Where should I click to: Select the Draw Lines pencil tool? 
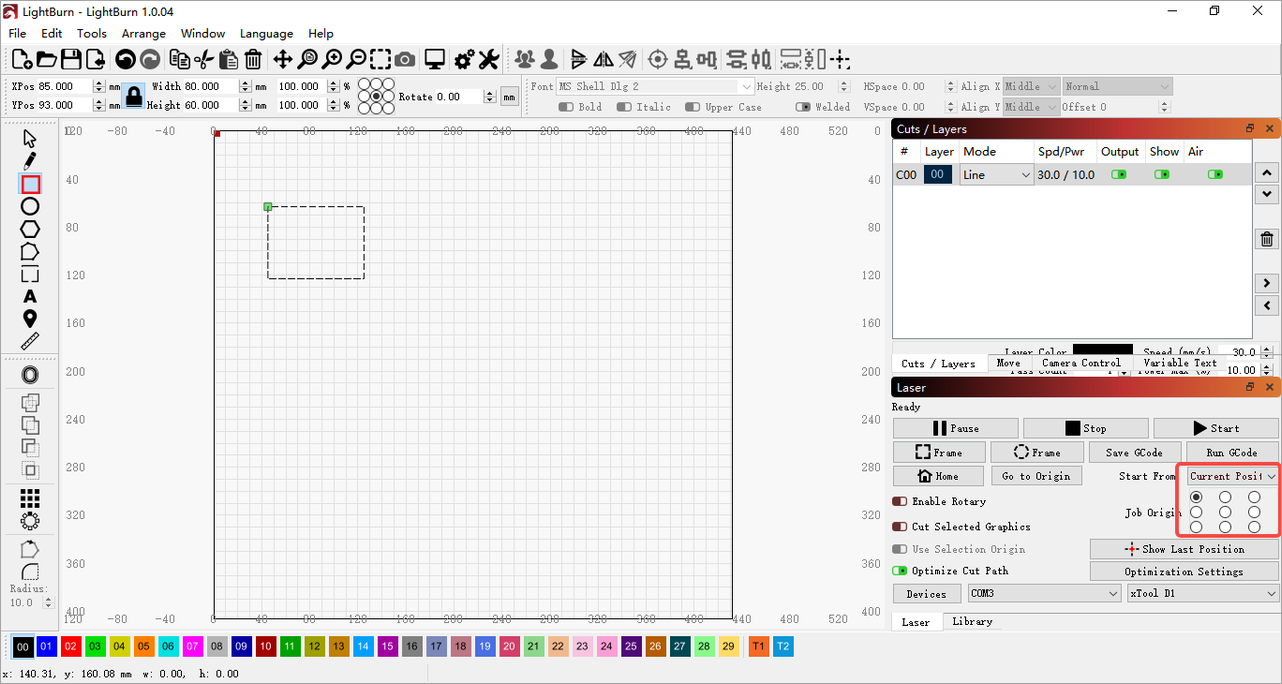pos(30,161)
